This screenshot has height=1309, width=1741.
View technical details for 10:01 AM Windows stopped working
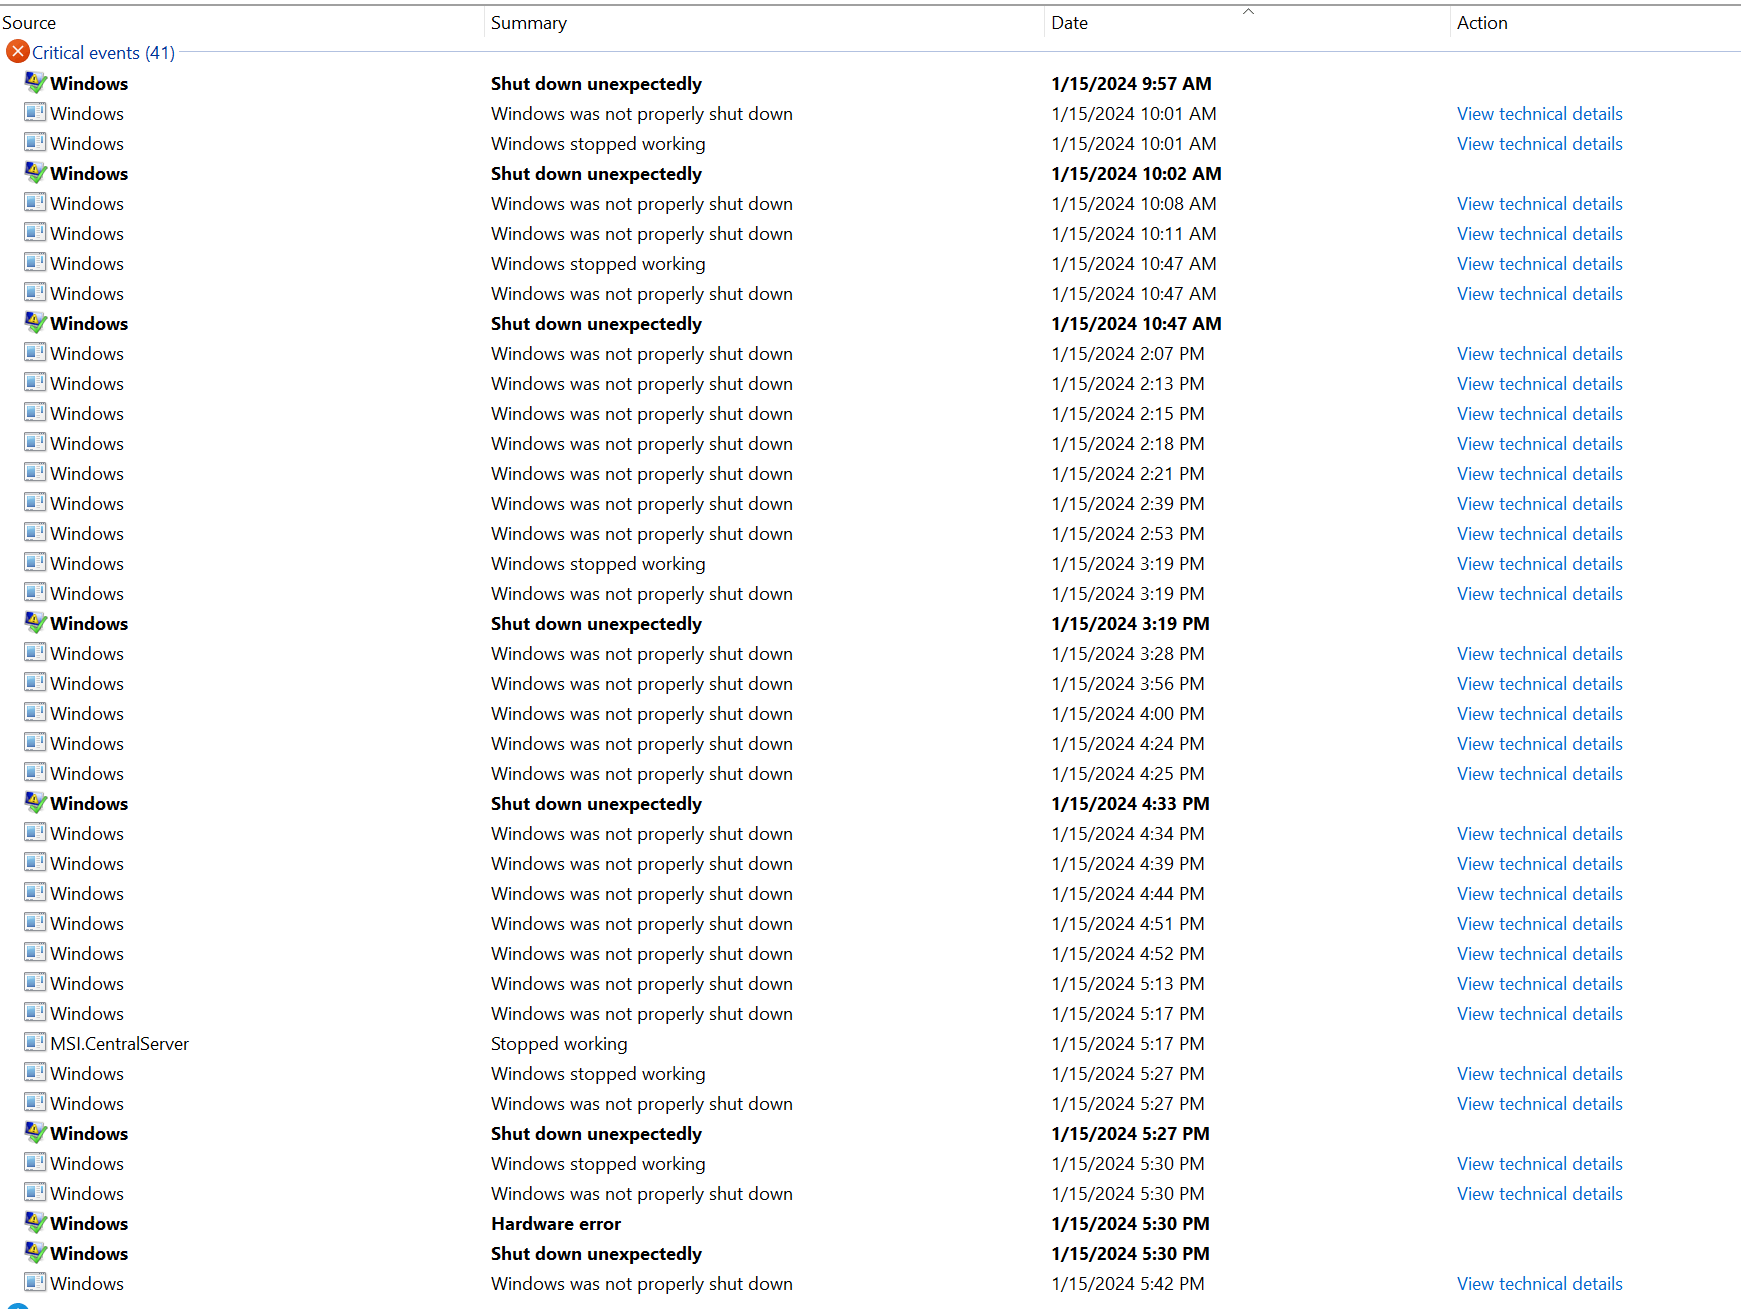coord(1539,144)
